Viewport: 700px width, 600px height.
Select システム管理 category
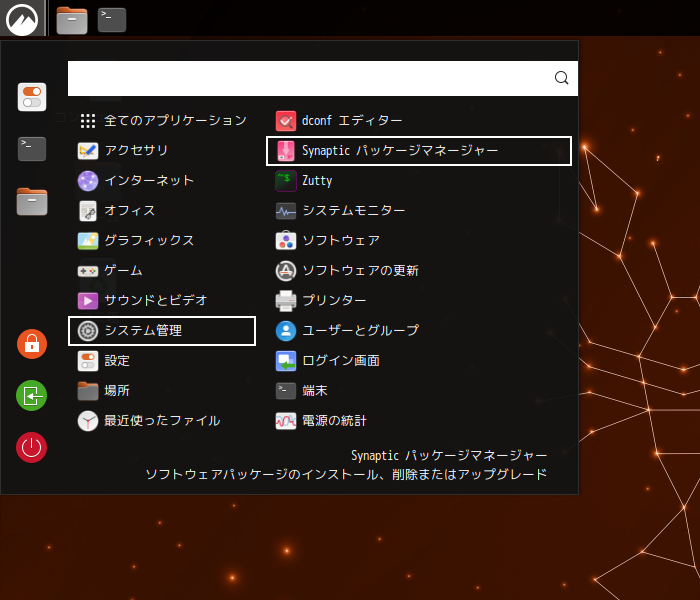coord(162,331)
